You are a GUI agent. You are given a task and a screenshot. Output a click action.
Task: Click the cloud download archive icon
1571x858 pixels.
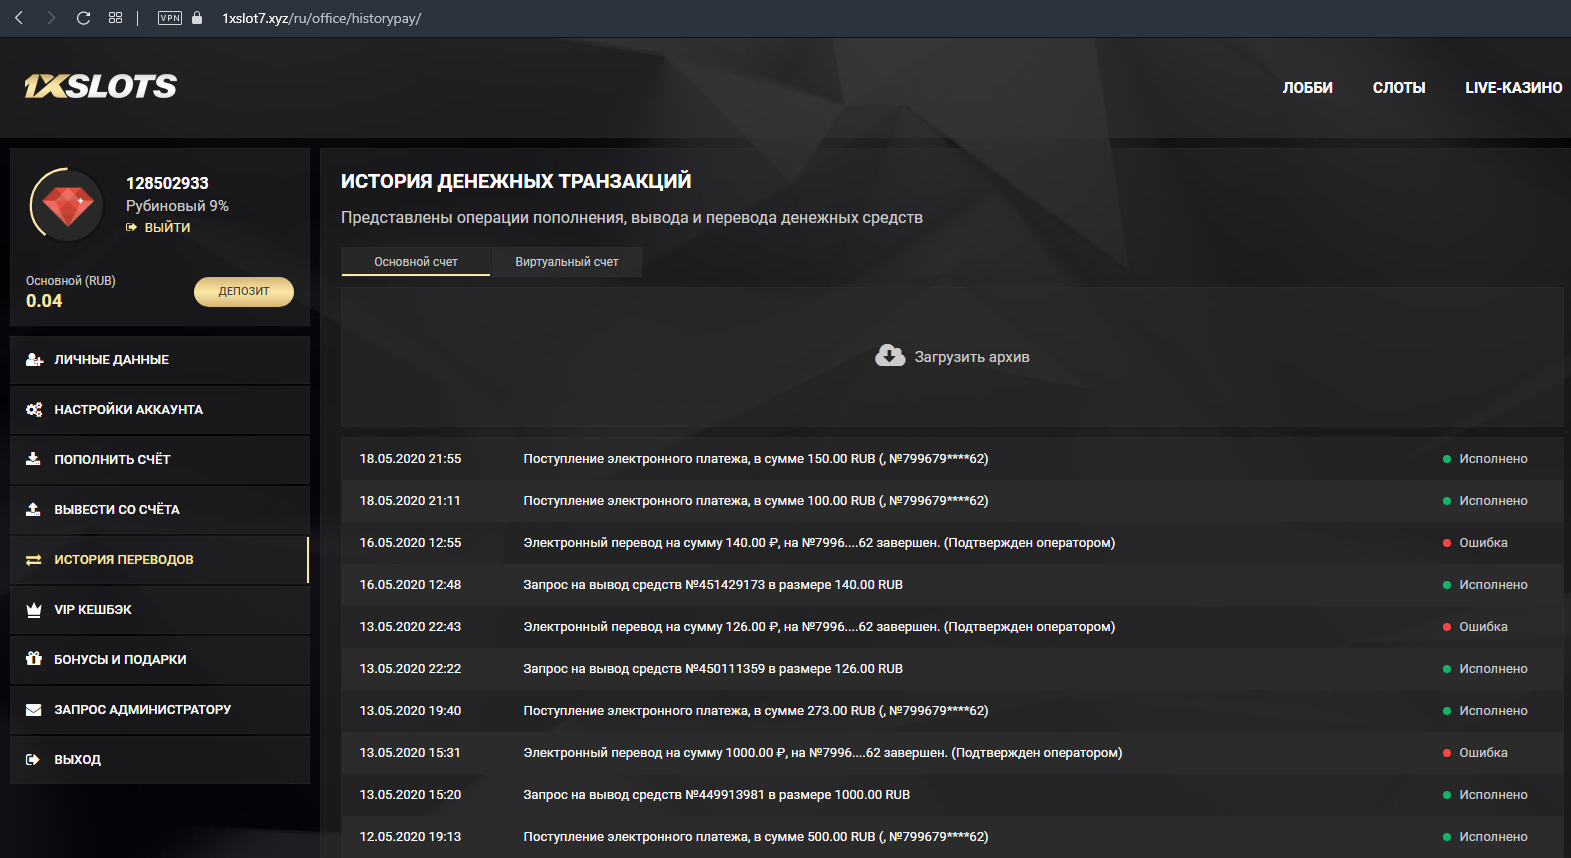coord(889,356)
